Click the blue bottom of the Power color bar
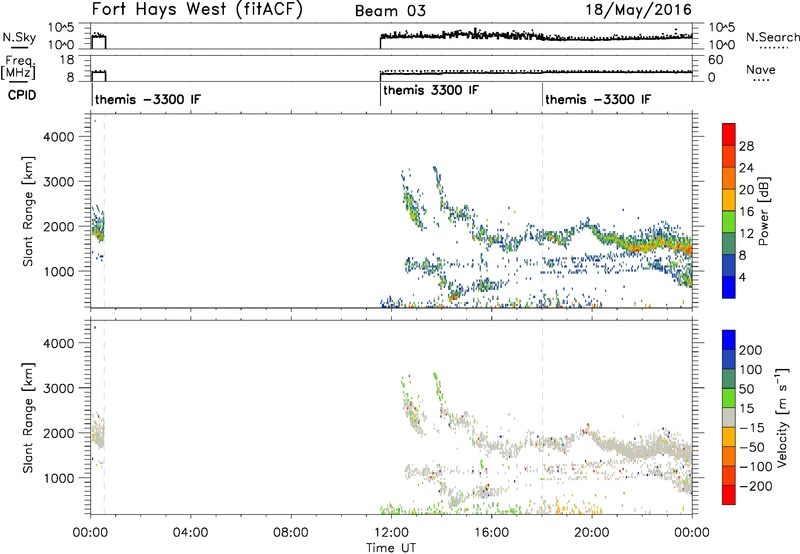The image size is (800, 554). click(729, 287)
